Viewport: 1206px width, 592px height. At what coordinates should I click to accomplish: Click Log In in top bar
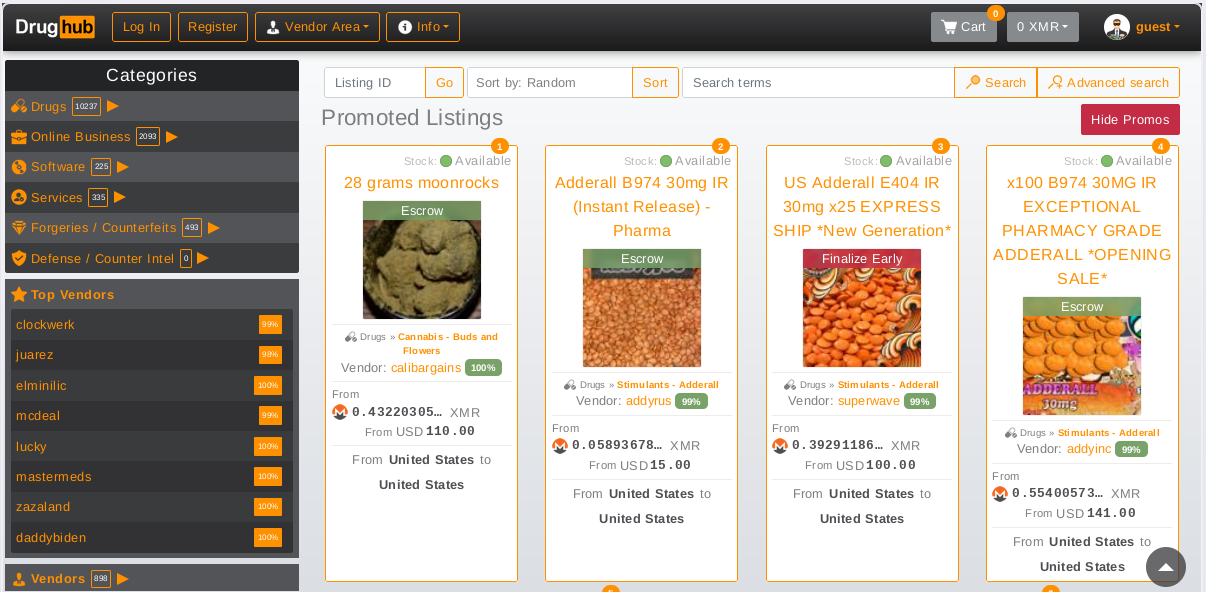(141, 27)
